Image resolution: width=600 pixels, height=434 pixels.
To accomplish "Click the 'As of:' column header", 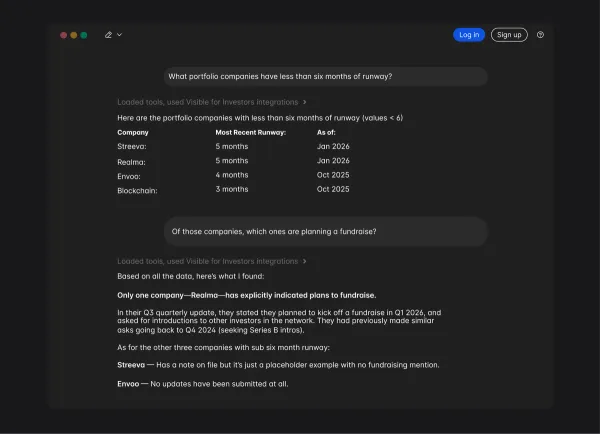I will click(327, 132).
